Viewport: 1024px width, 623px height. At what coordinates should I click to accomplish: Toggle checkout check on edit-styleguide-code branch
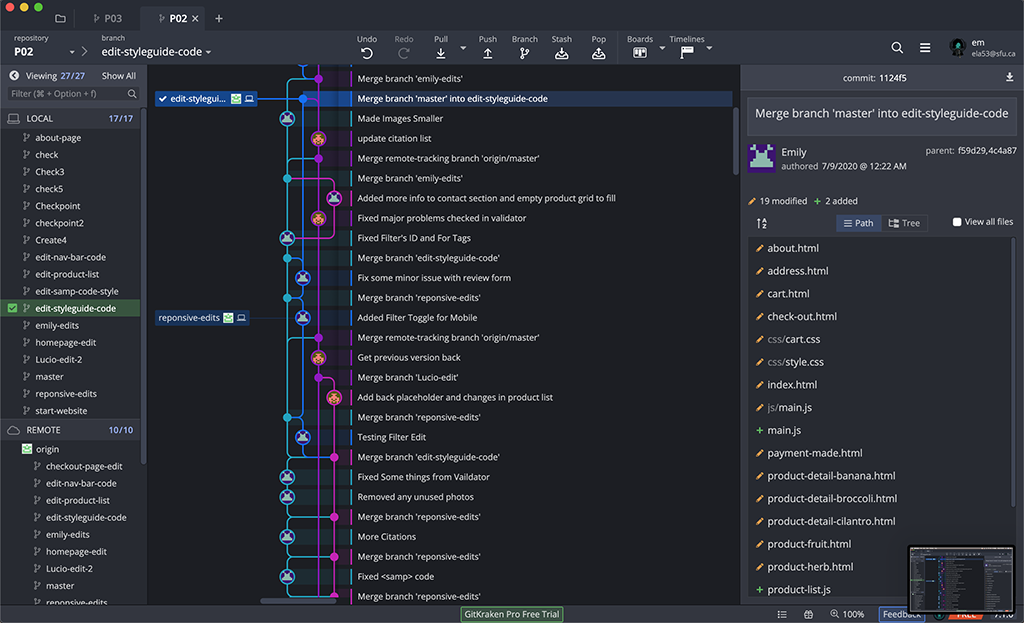[x=12, y=308]
